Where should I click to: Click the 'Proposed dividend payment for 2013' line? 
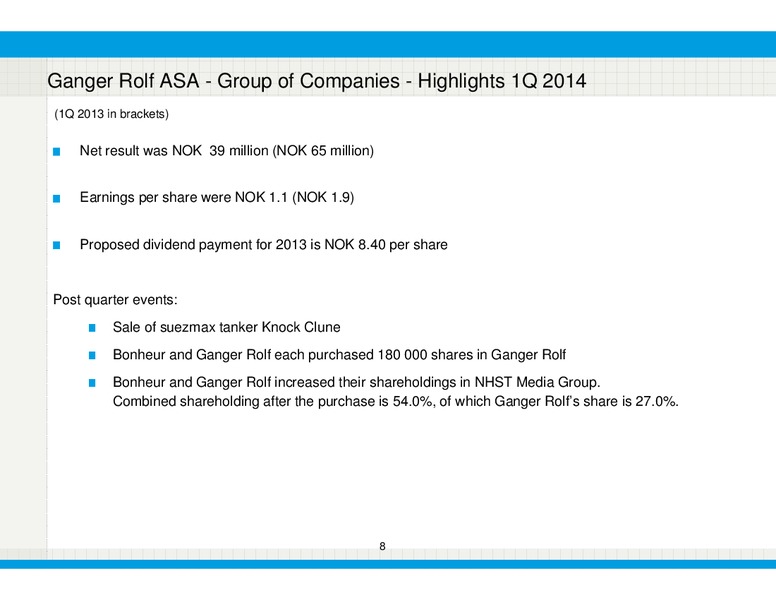263,245
